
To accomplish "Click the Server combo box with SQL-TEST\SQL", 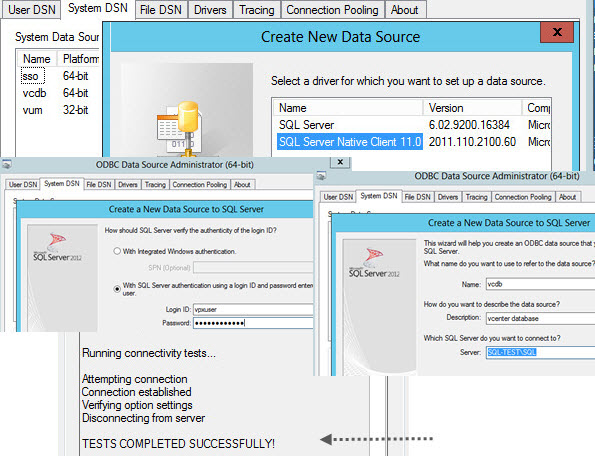I will 540,352.
